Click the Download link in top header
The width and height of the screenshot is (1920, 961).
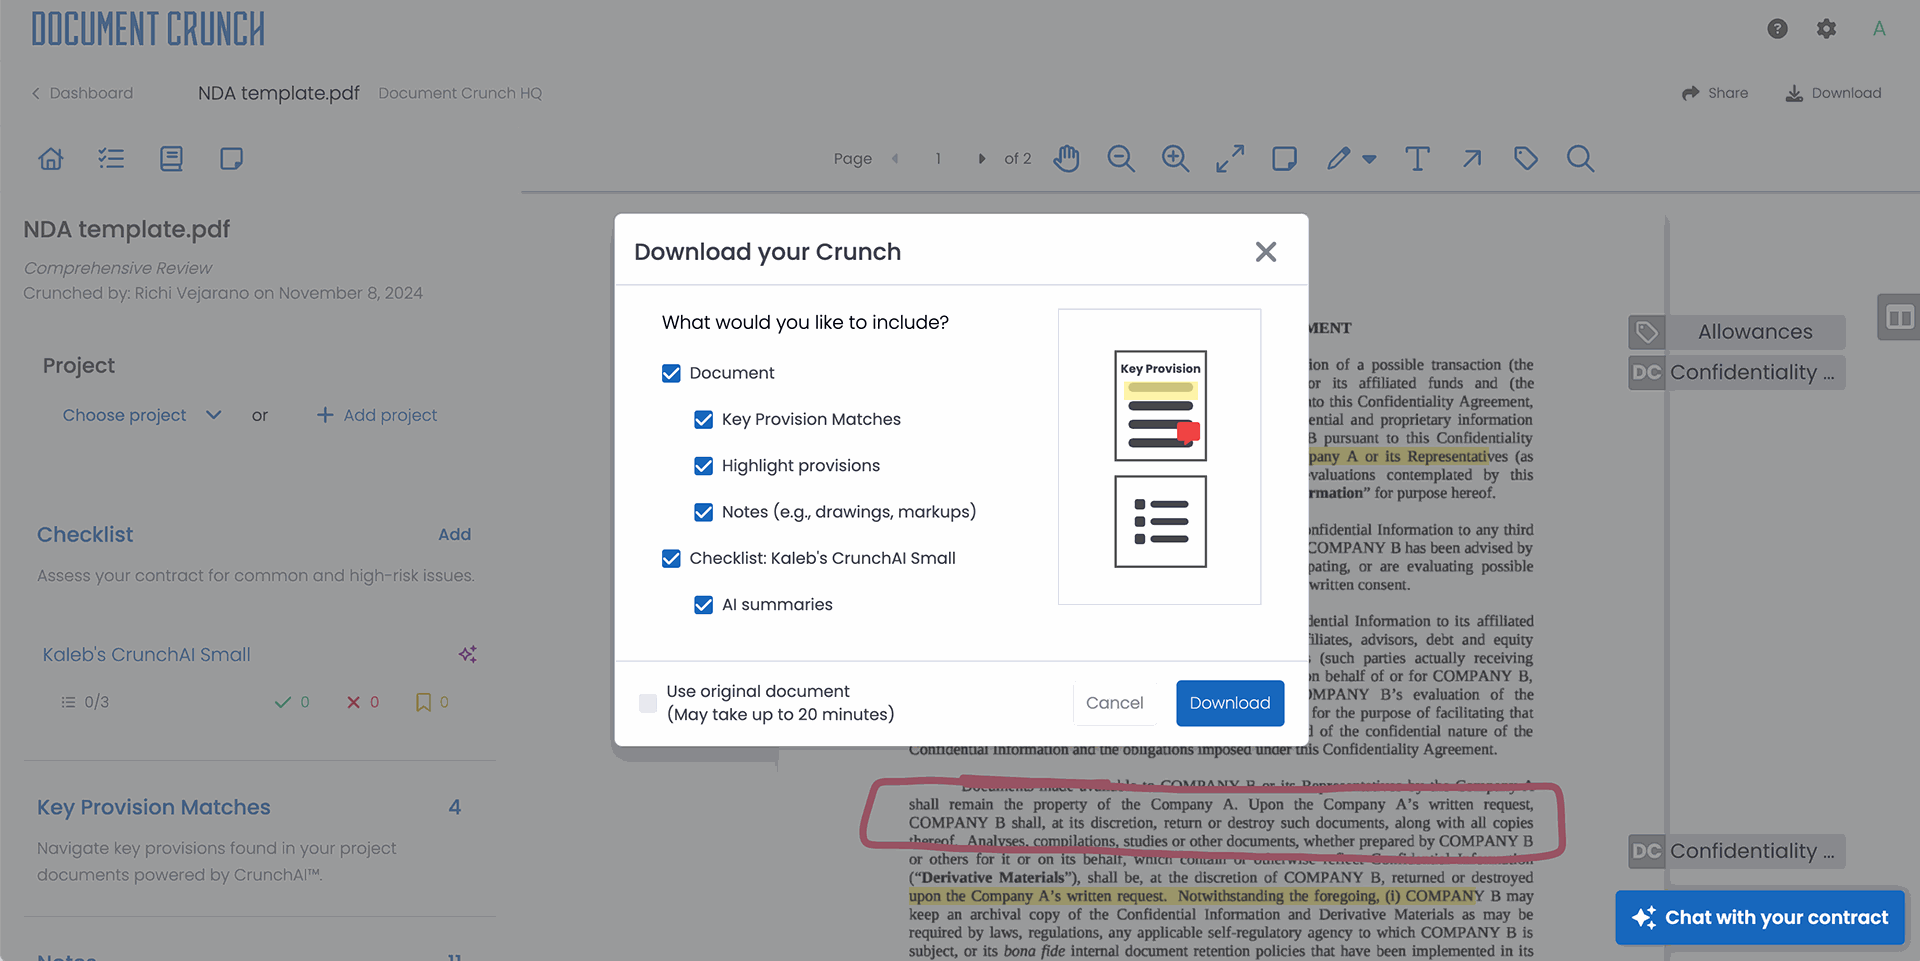pos(1833,93)
